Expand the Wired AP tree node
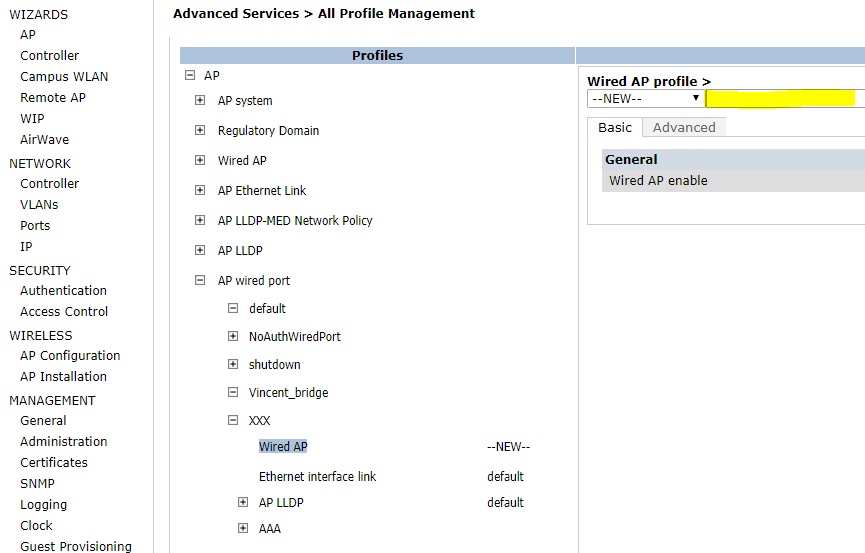Viewport: 865px width, 553px height. (x=200, y=160)
